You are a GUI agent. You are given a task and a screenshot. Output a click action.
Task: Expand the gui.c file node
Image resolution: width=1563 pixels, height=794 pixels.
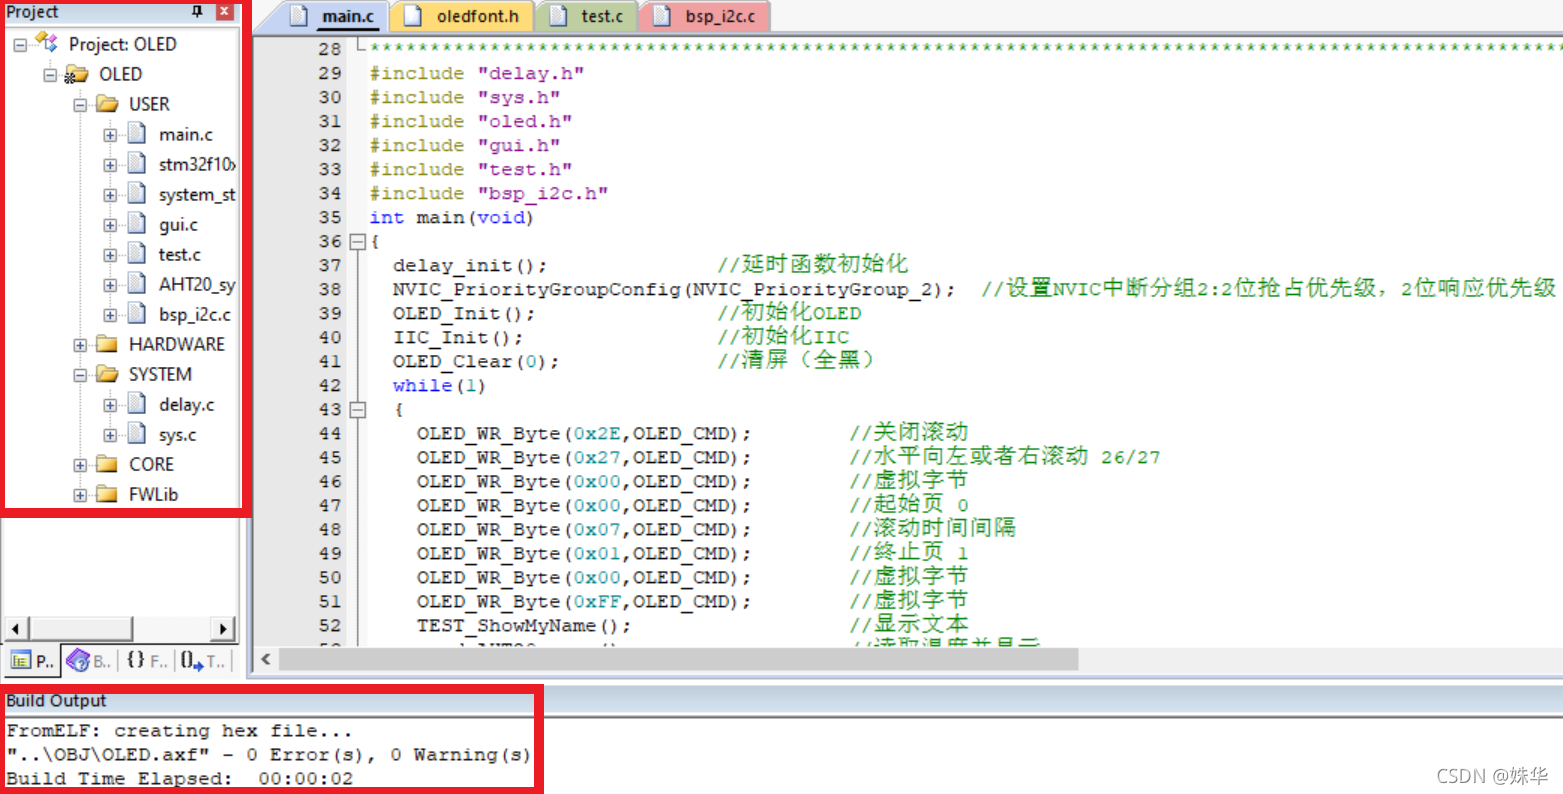point(110,225)
